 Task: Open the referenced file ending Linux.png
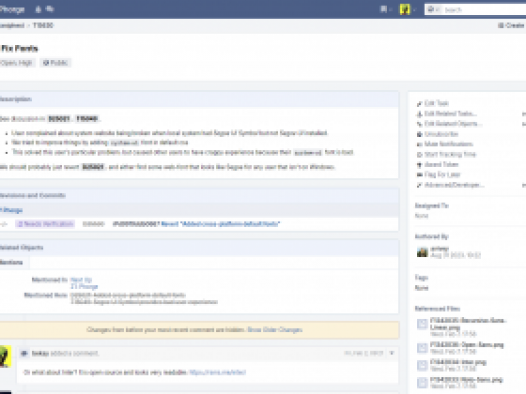pyautogui.click(x=468, y=324)
